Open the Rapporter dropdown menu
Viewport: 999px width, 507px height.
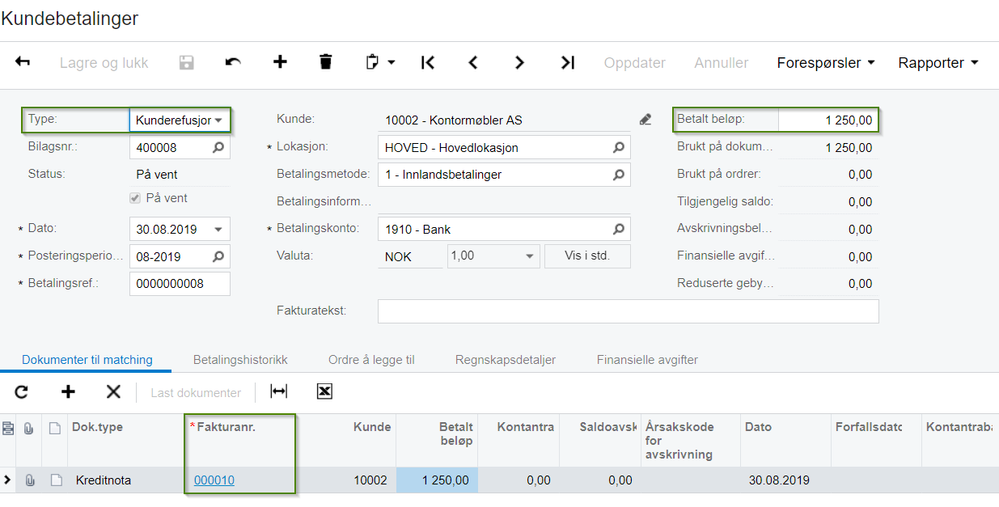(x=938, y=62)
